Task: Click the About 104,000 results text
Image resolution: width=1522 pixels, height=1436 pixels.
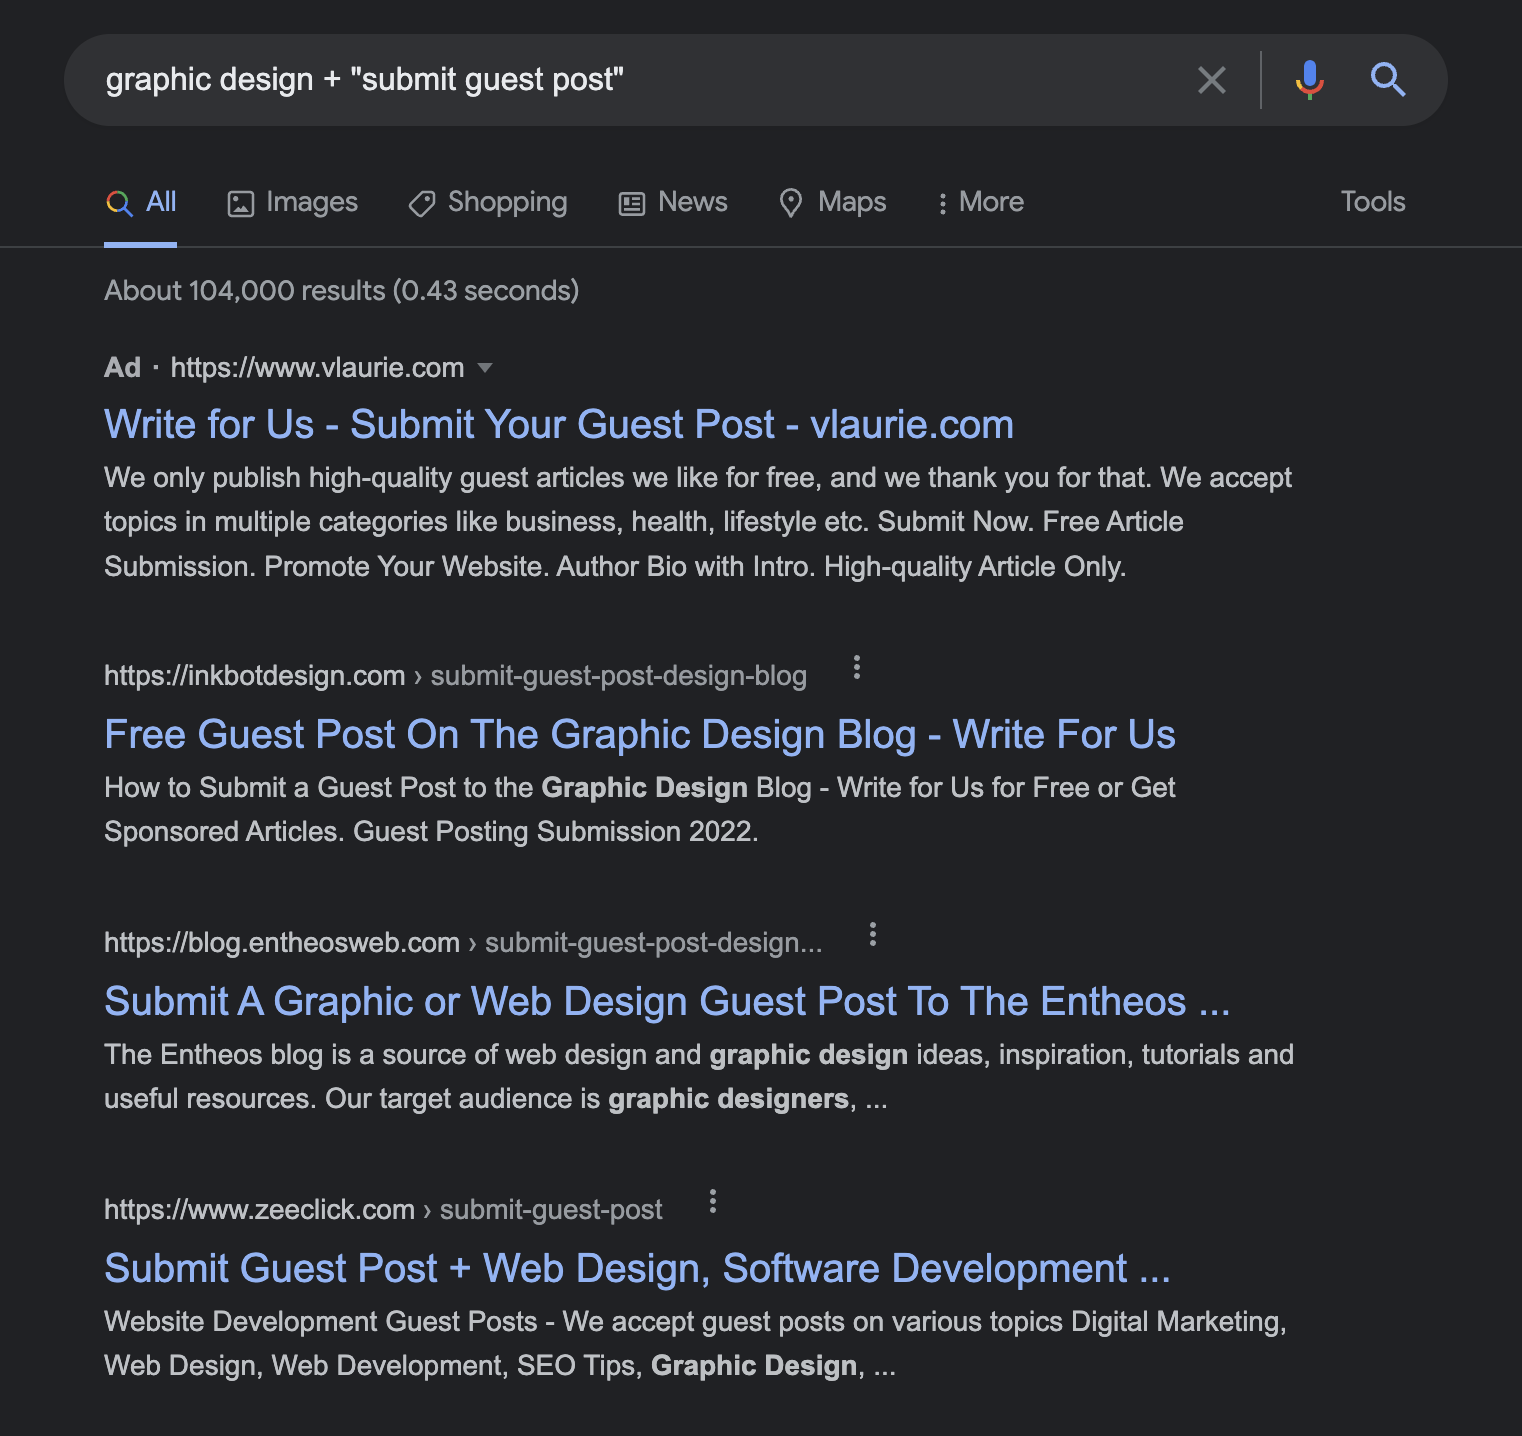Action: click(341, 291)
